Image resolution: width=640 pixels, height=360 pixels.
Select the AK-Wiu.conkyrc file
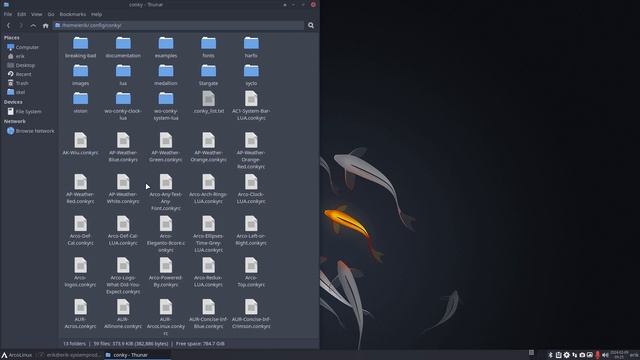tap(80, 140)
